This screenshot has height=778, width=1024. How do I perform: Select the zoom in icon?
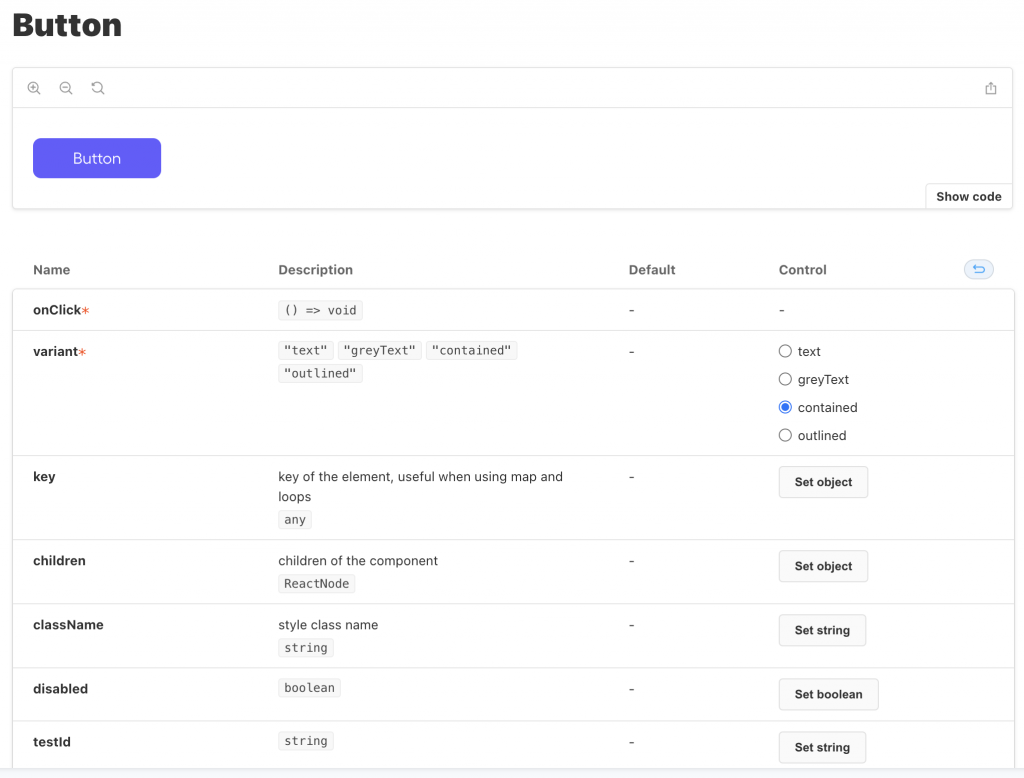pyautogui.click(x=34, y=88)
